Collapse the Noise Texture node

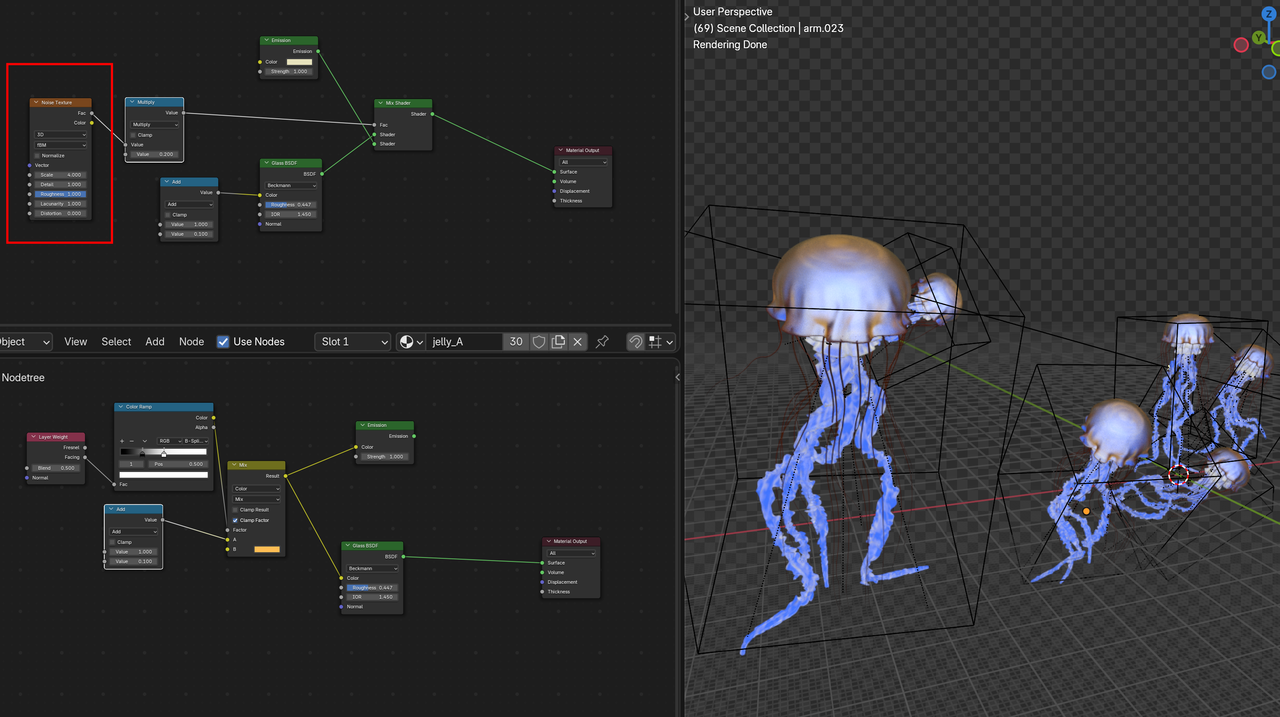pyautogui.click(x=35, y=102)
